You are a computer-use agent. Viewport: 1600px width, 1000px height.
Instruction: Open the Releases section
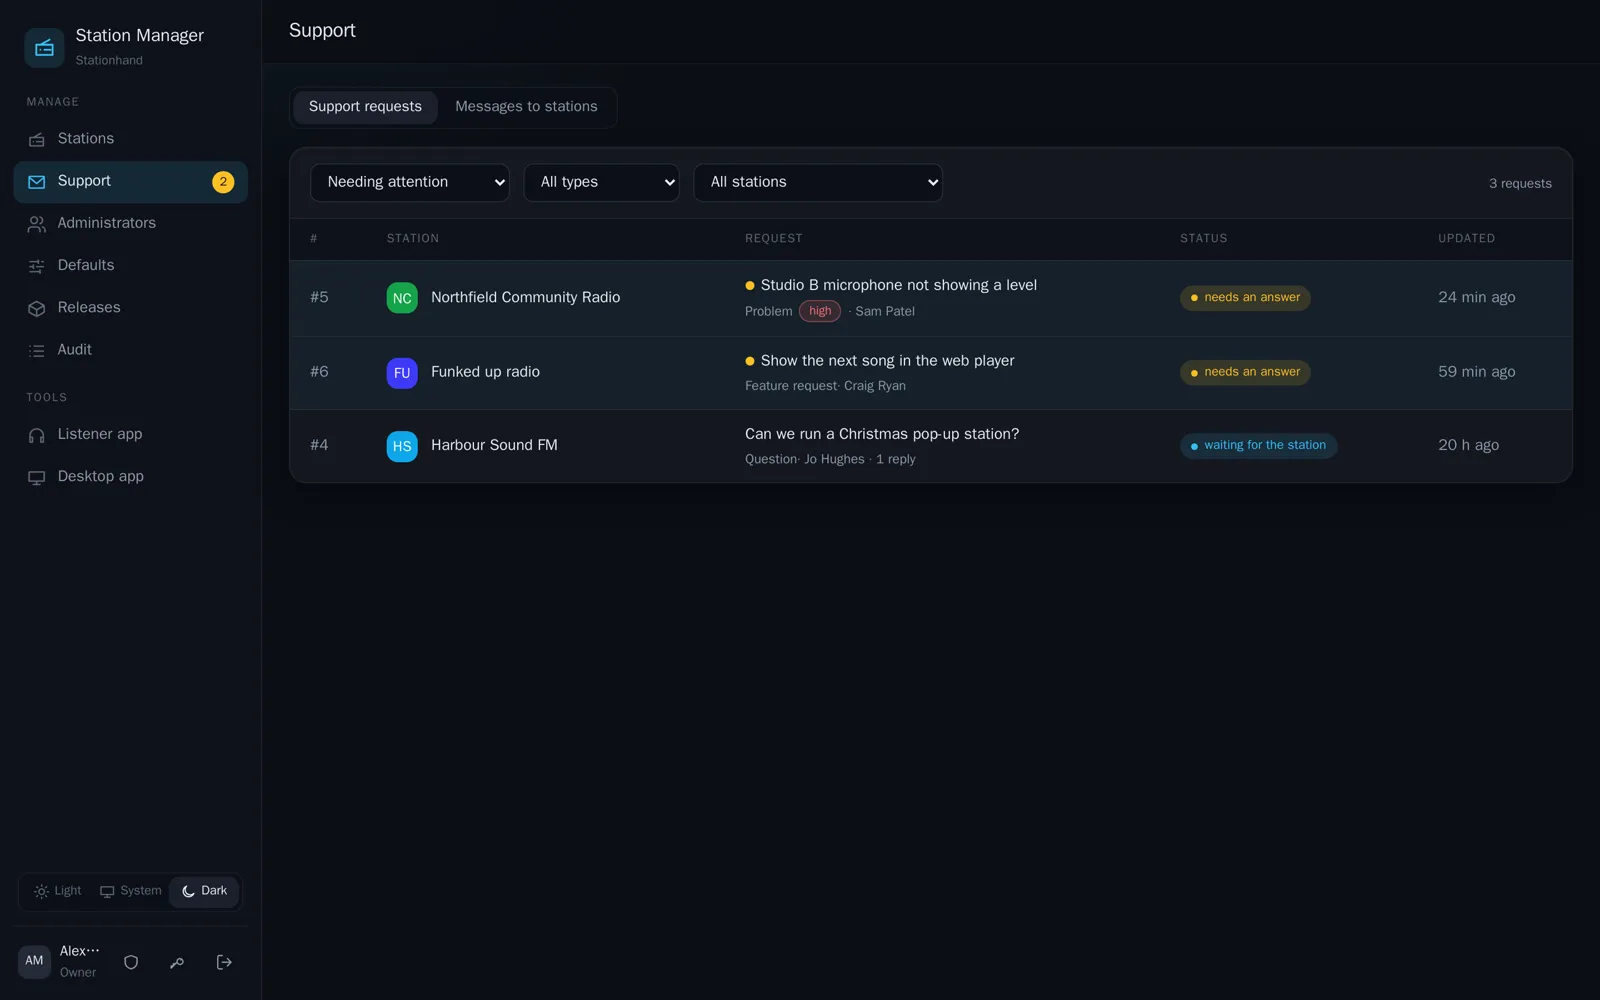click(x=130, y=308)
